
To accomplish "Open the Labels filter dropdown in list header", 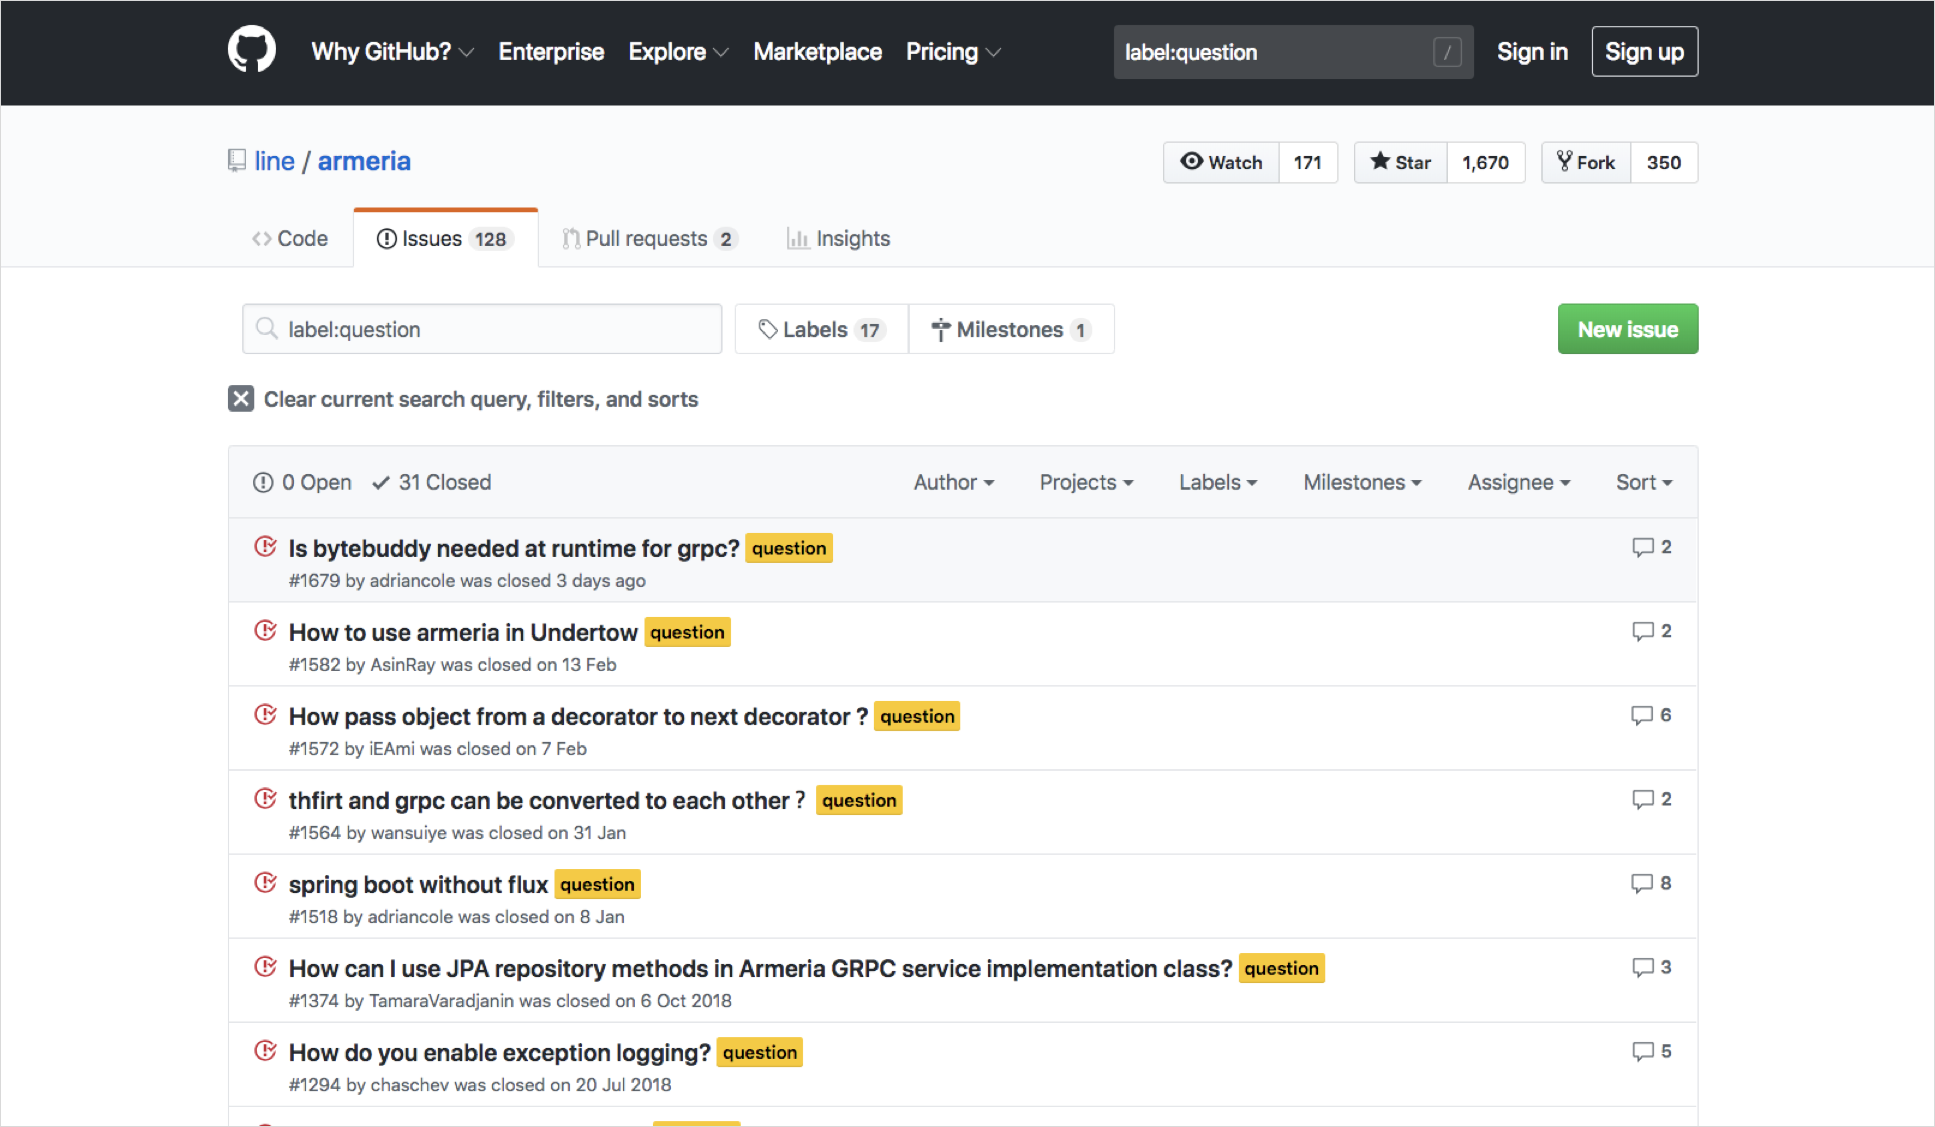I will coord(1218,482).
